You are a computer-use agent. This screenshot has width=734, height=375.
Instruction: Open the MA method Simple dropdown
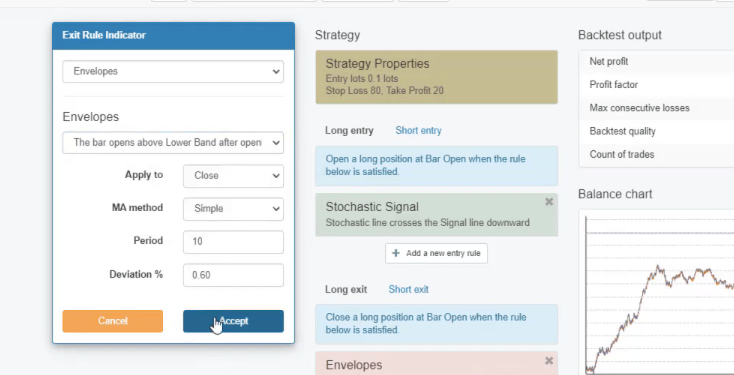(233, 209)
